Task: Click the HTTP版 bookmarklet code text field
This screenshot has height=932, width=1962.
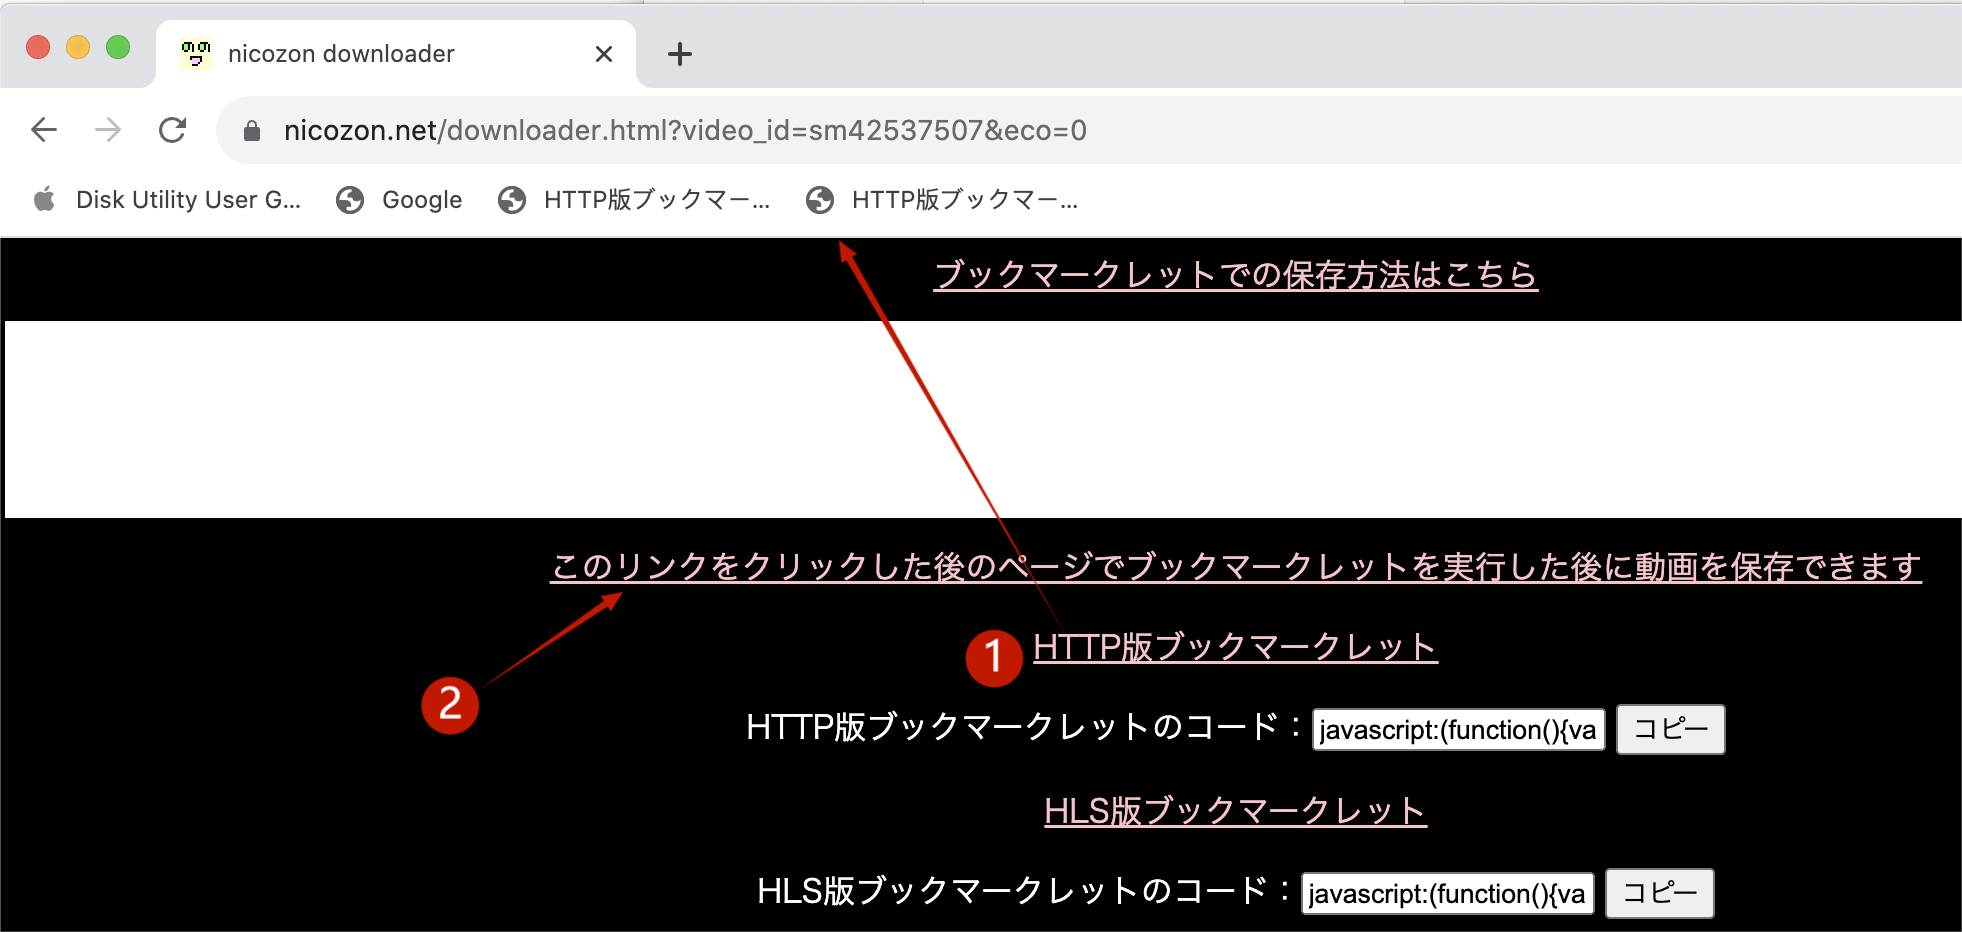Action: 1458,730
